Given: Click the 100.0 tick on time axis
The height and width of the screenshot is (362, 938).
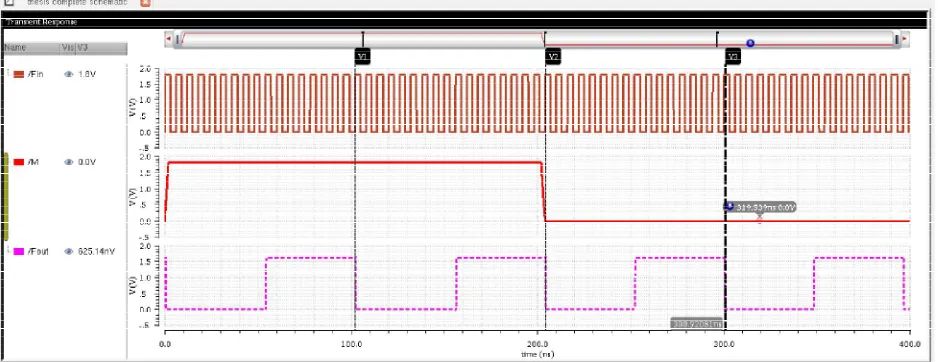Looking at the screenshot, I should coord(351,345).
